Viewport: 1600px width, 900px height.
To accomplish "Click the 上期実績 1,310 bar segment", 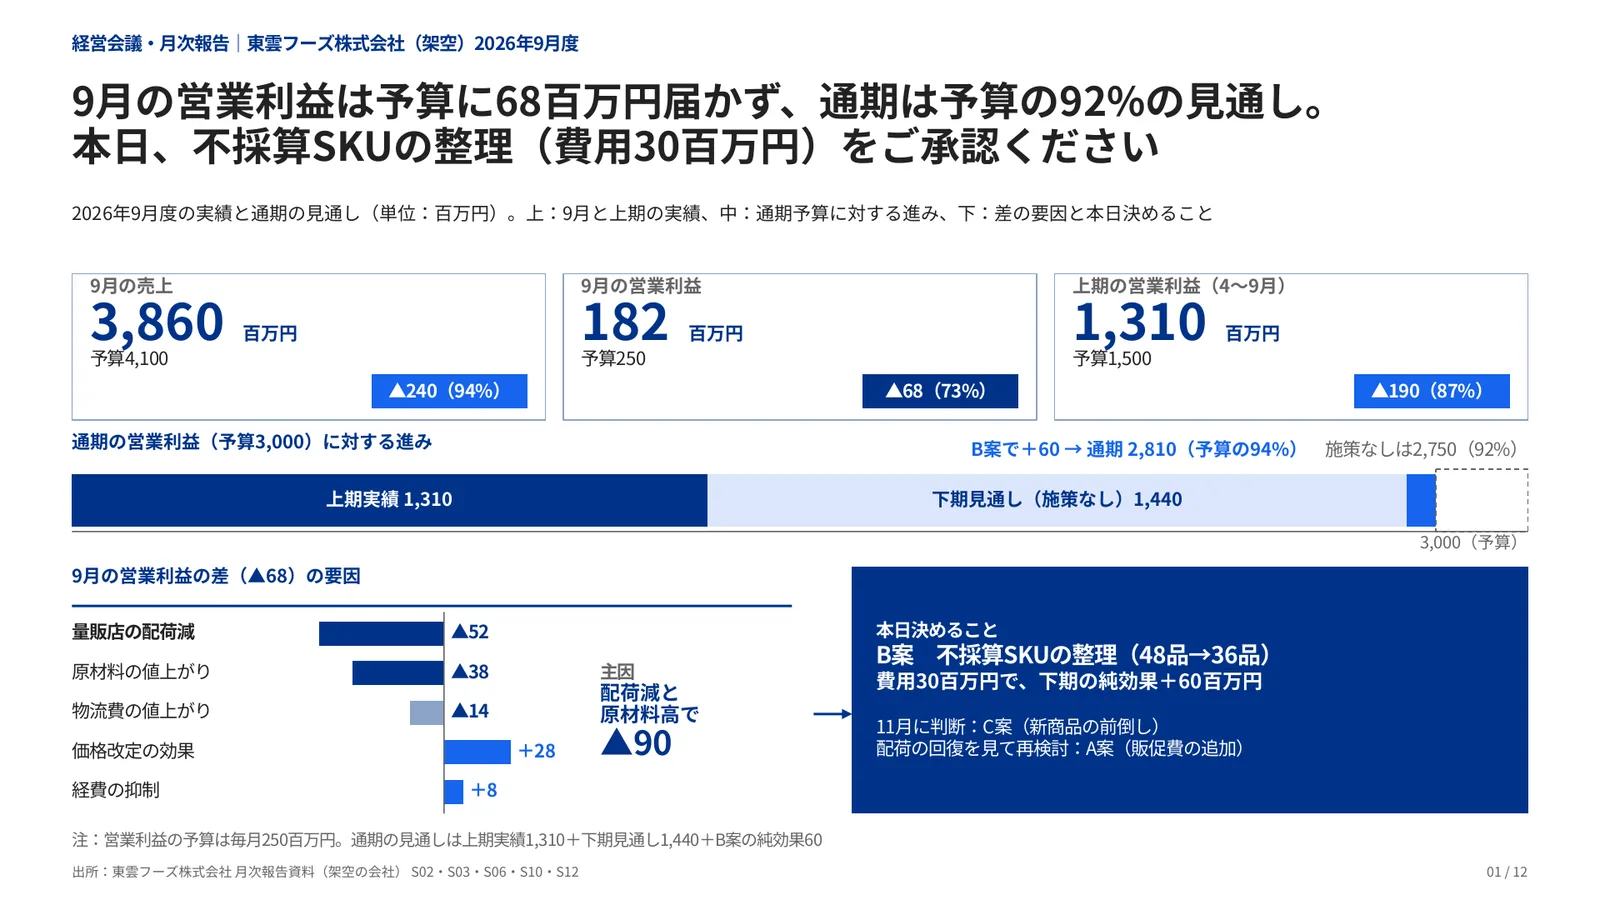I will 389,500.
